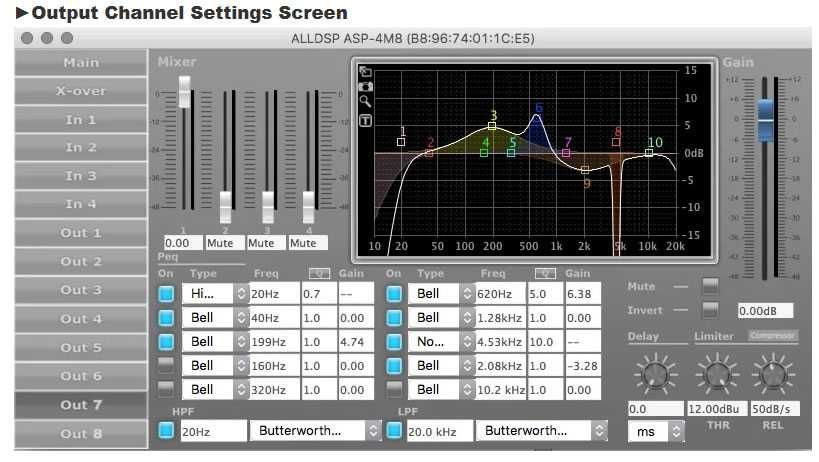Open HPF Butterworth filter type dropdown
Viewport: 819px width, 462px height.
[x=315, y=431]
